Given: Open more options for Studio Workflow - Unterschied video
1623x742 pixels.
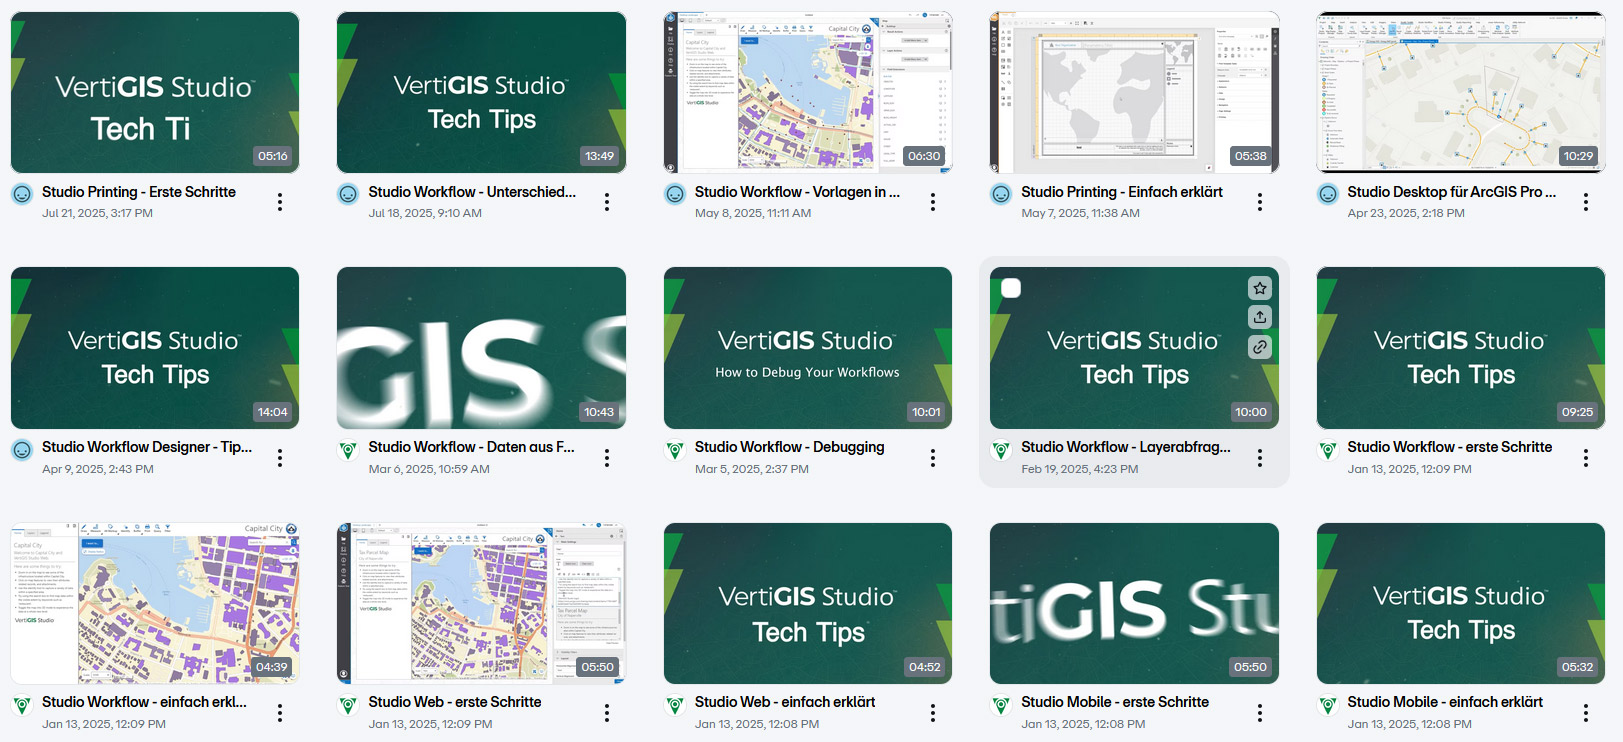Looking at the screenshot, I should pos(607,202).
